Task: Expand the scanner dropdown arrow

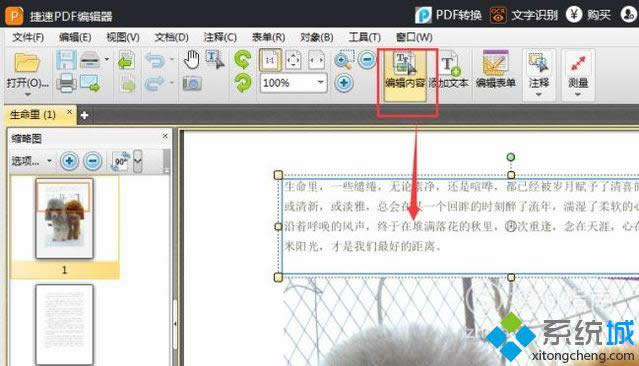Action: [x=107, y=60]
